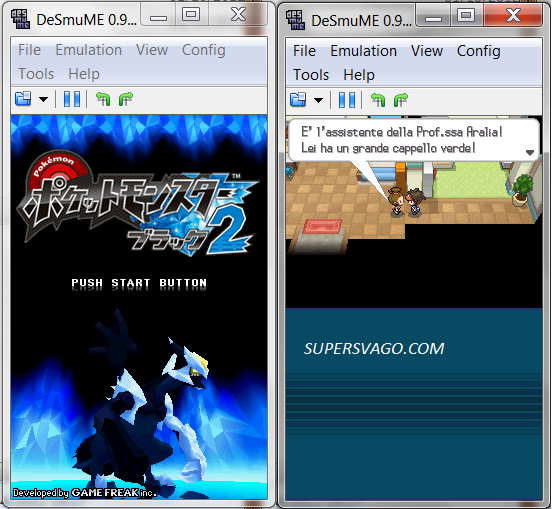The width and height of the screenshot is (552, 509).
Task: Expand the recent ROM dropdown arrow in right window
Action: coord(318,100)
